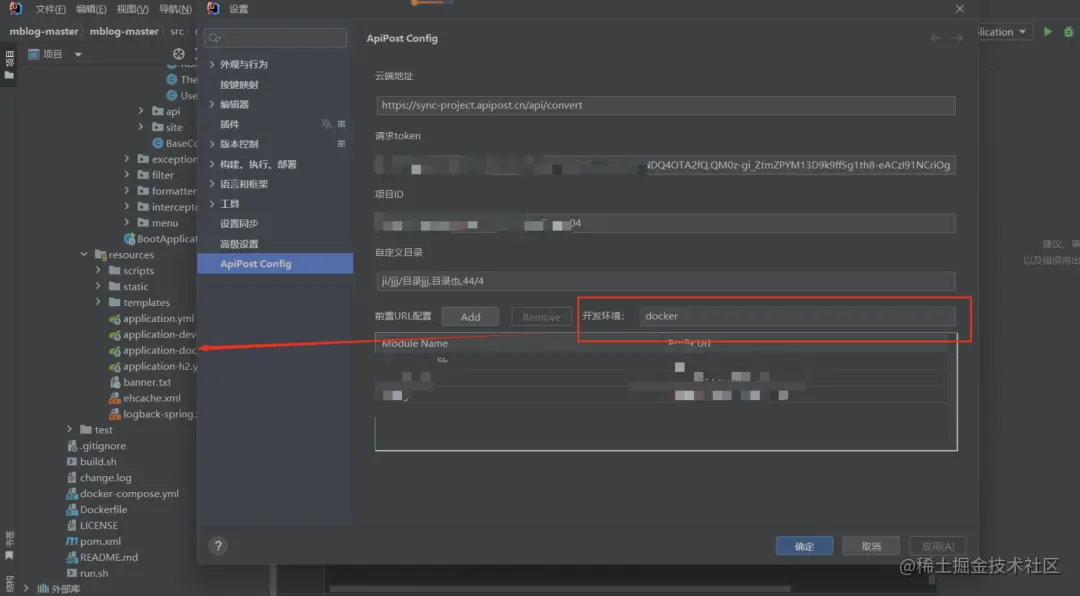Select the static folder icon
This screenshot has width=1080, height=596.
click(x=115, y=286)
